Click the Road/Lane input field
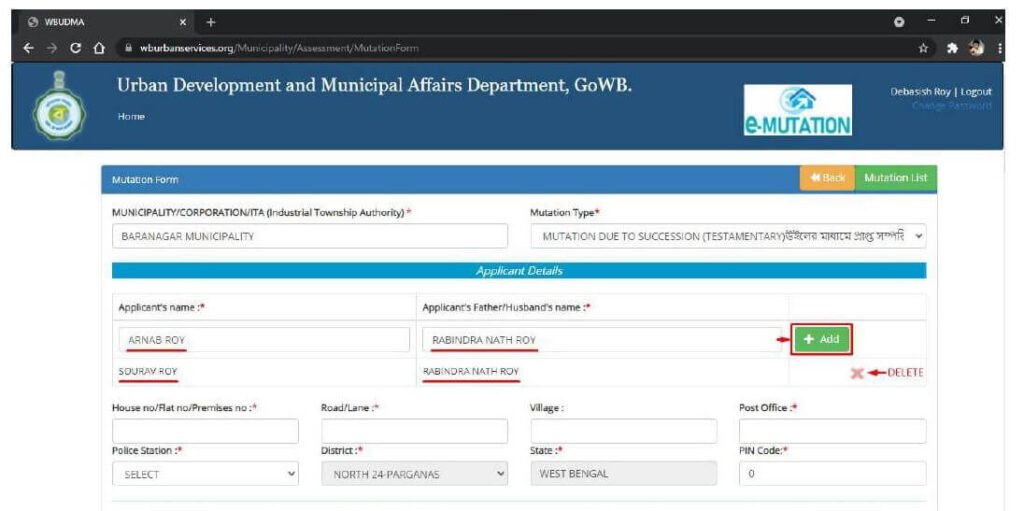The image size is (1024, 511). click(x=414, y=431)
